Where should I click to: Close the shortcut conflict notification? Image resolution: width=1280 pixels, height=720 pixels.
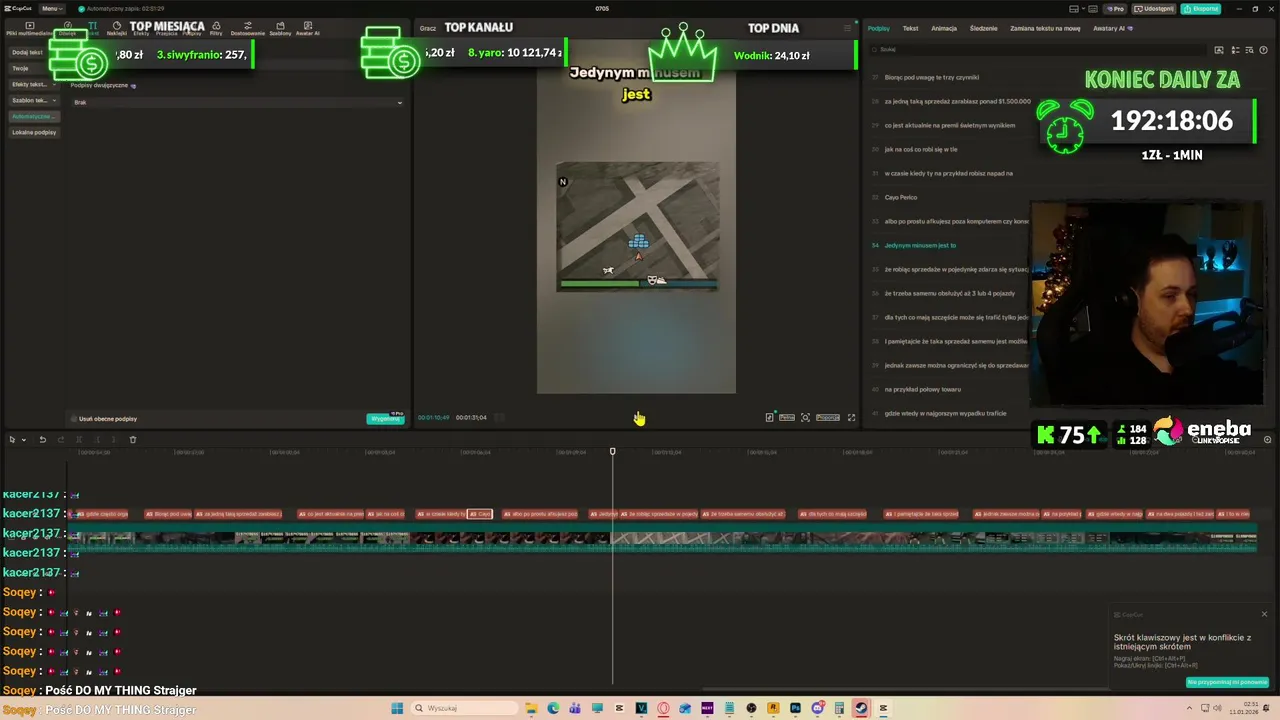(1264, 614)
